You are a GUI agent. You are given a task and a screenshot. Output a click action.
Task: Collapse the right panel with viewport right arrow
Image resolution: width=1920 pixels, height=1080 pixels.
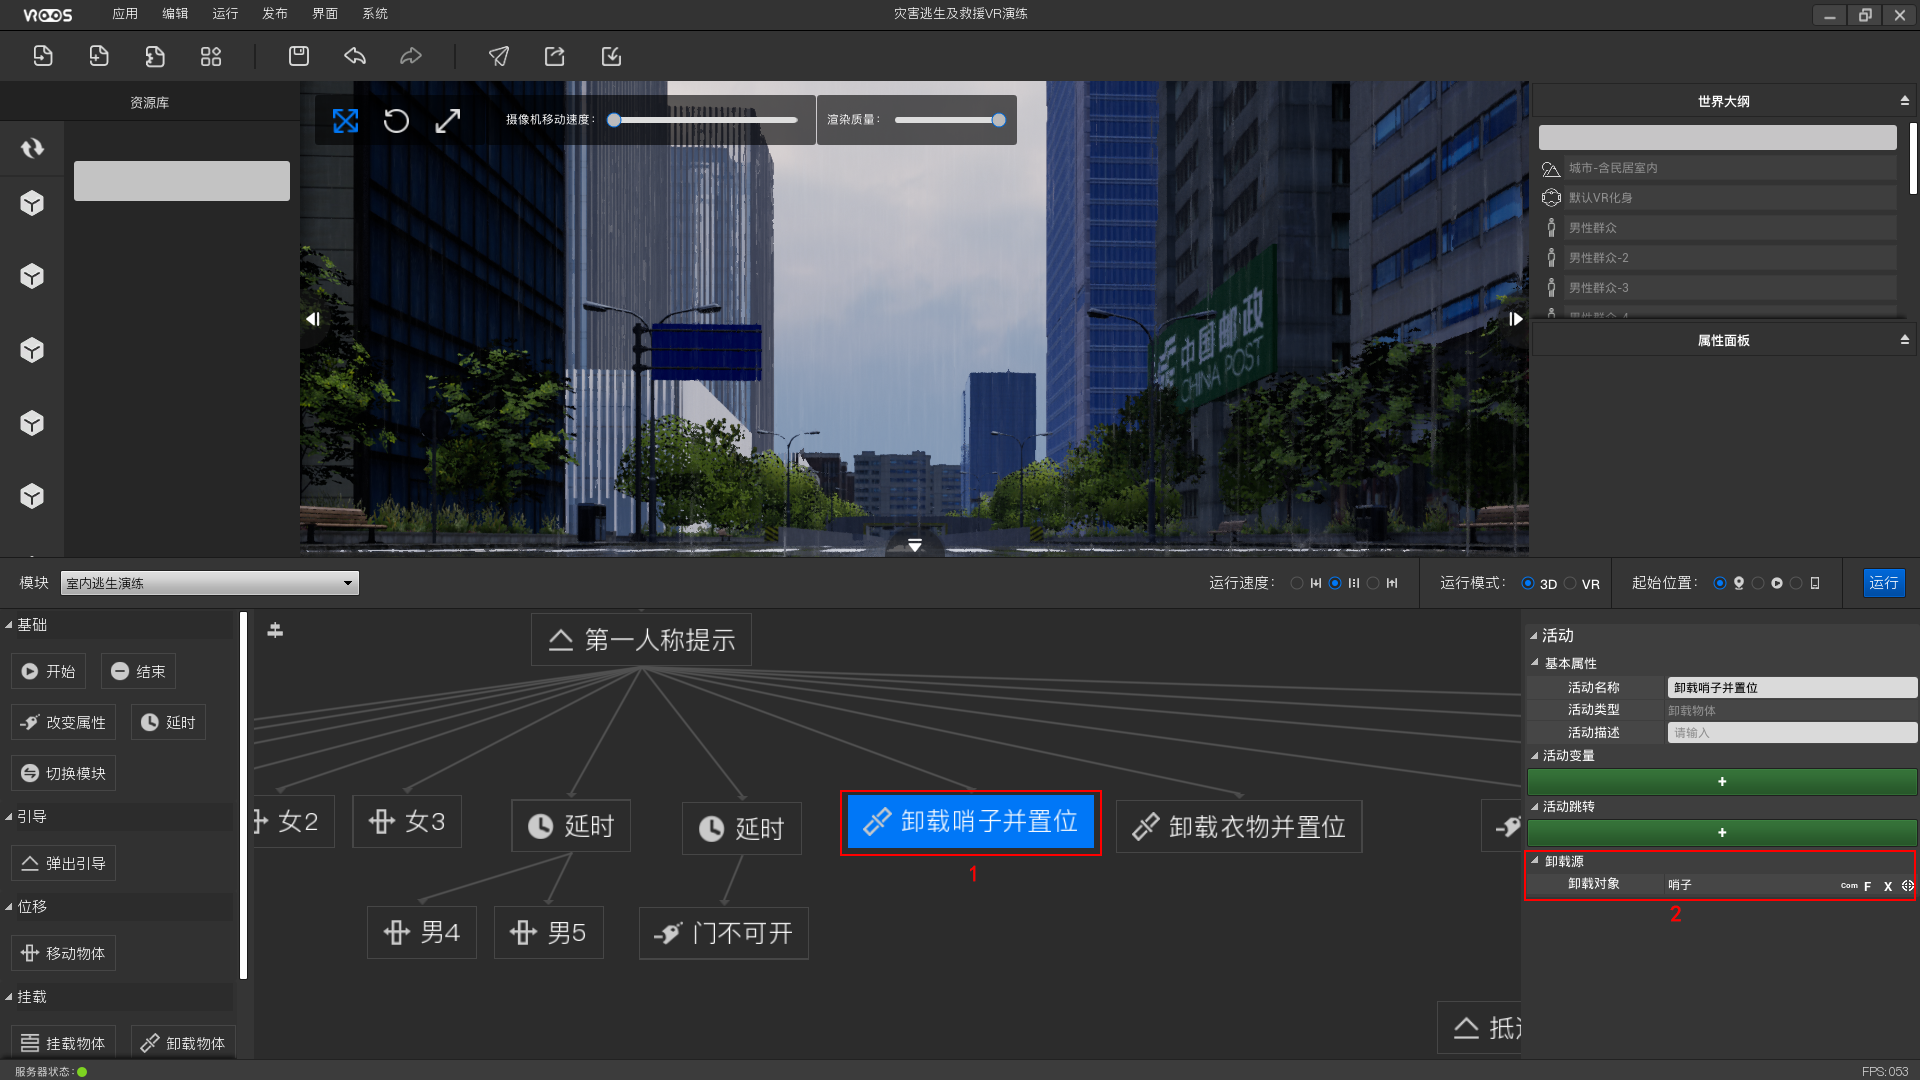(1515, 319)
